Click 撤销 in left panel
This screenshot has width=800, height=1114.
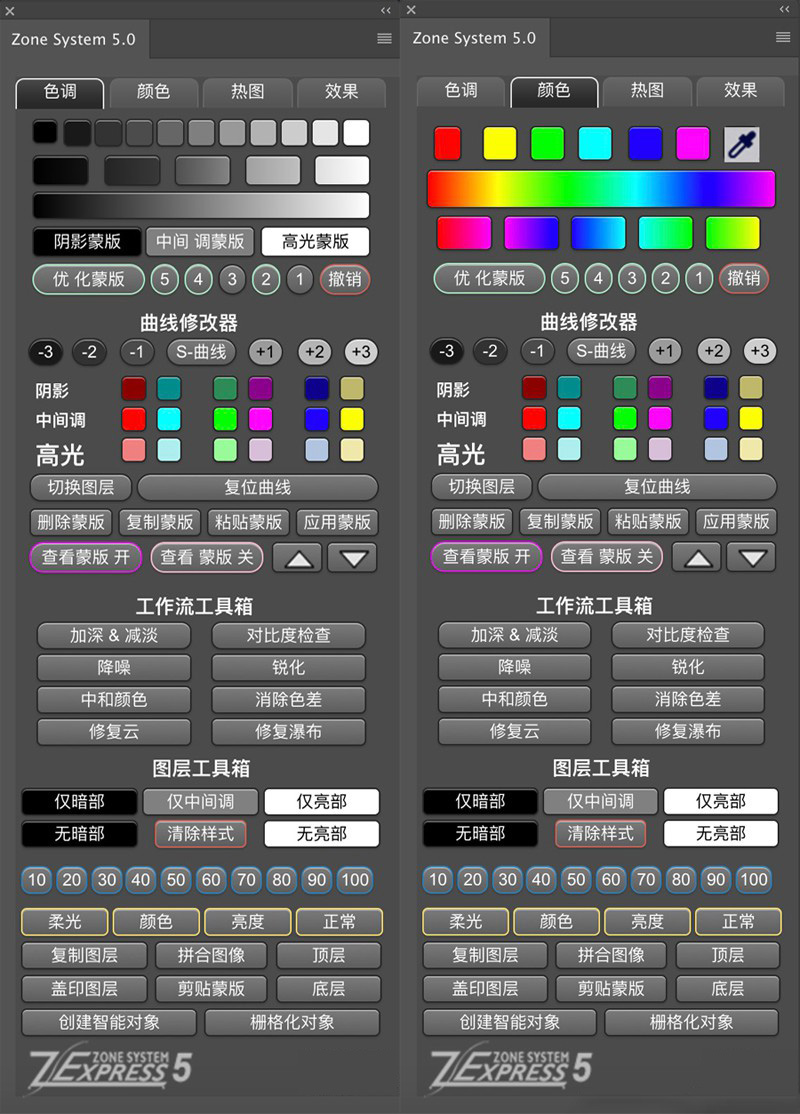345,279
